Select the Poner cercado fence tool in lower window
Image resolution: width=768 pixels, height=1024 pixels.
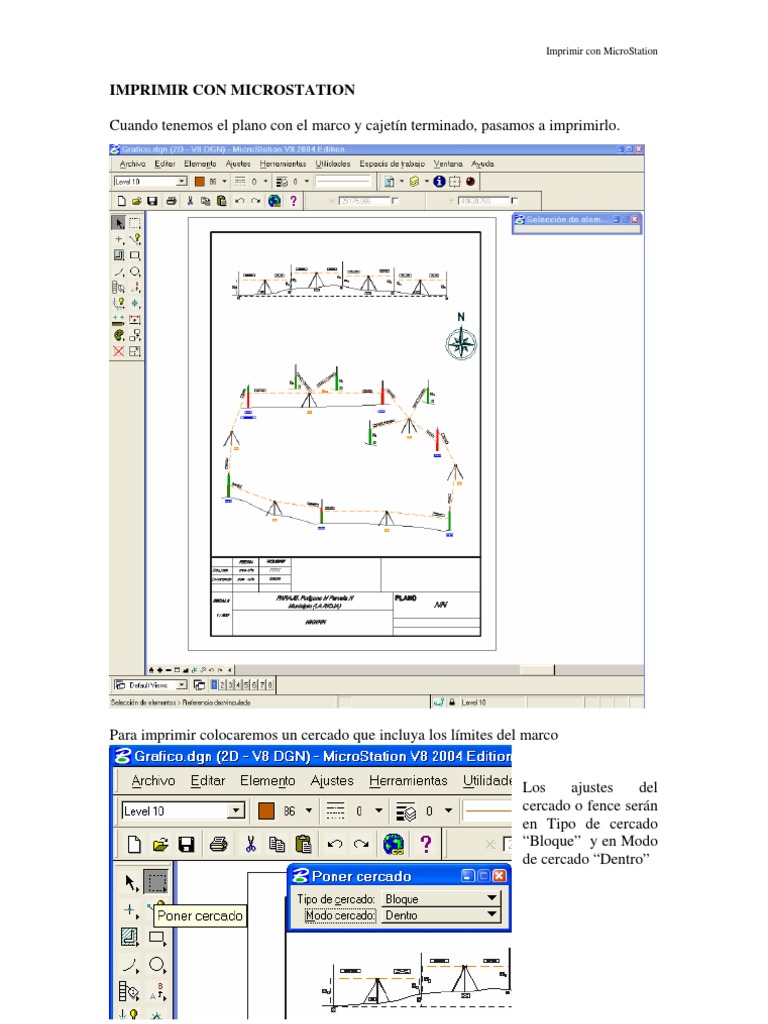(x=156, y=882)
